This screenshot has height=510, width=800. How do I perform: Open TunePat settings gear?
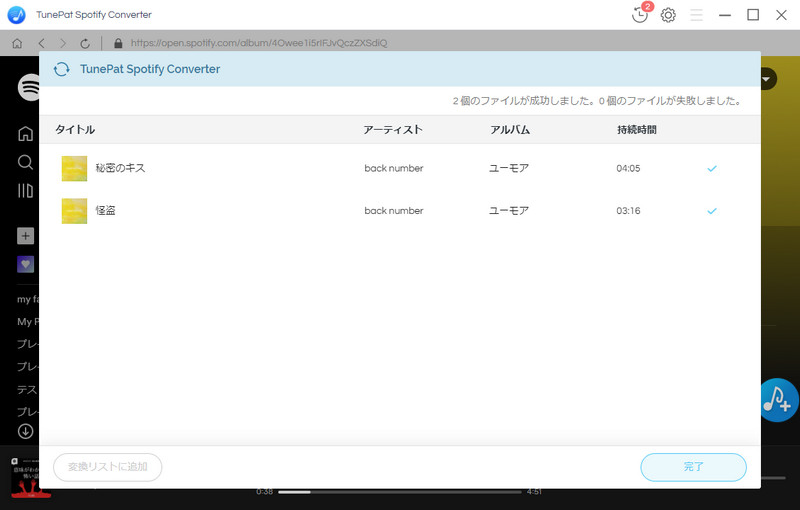point(668,15)
